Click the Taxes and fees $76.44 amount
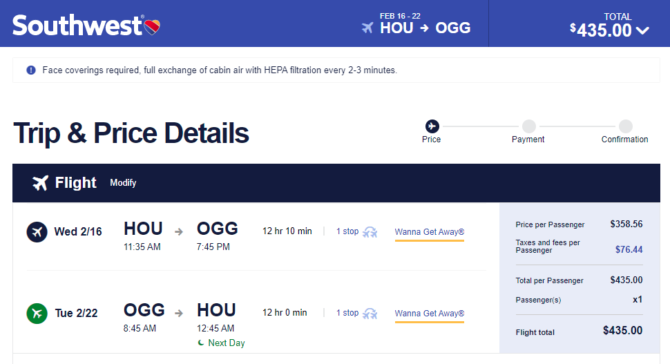Viewport: 670px width, 364px height. coord(629,250)
